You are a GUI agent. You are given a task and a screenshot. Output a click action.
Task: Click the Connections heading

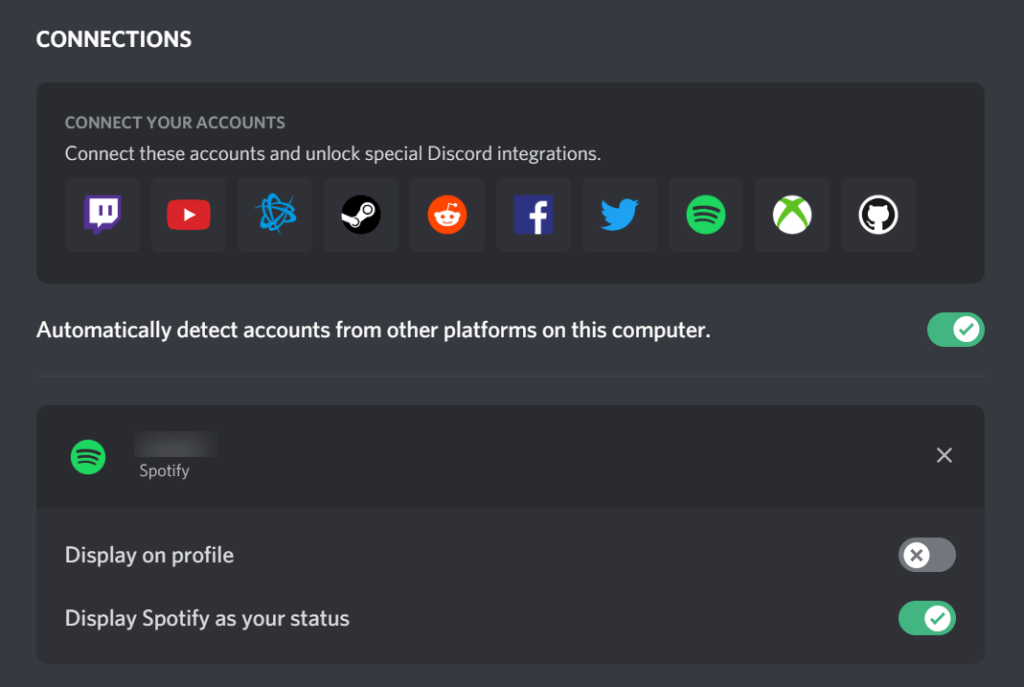tap(114, 39)
